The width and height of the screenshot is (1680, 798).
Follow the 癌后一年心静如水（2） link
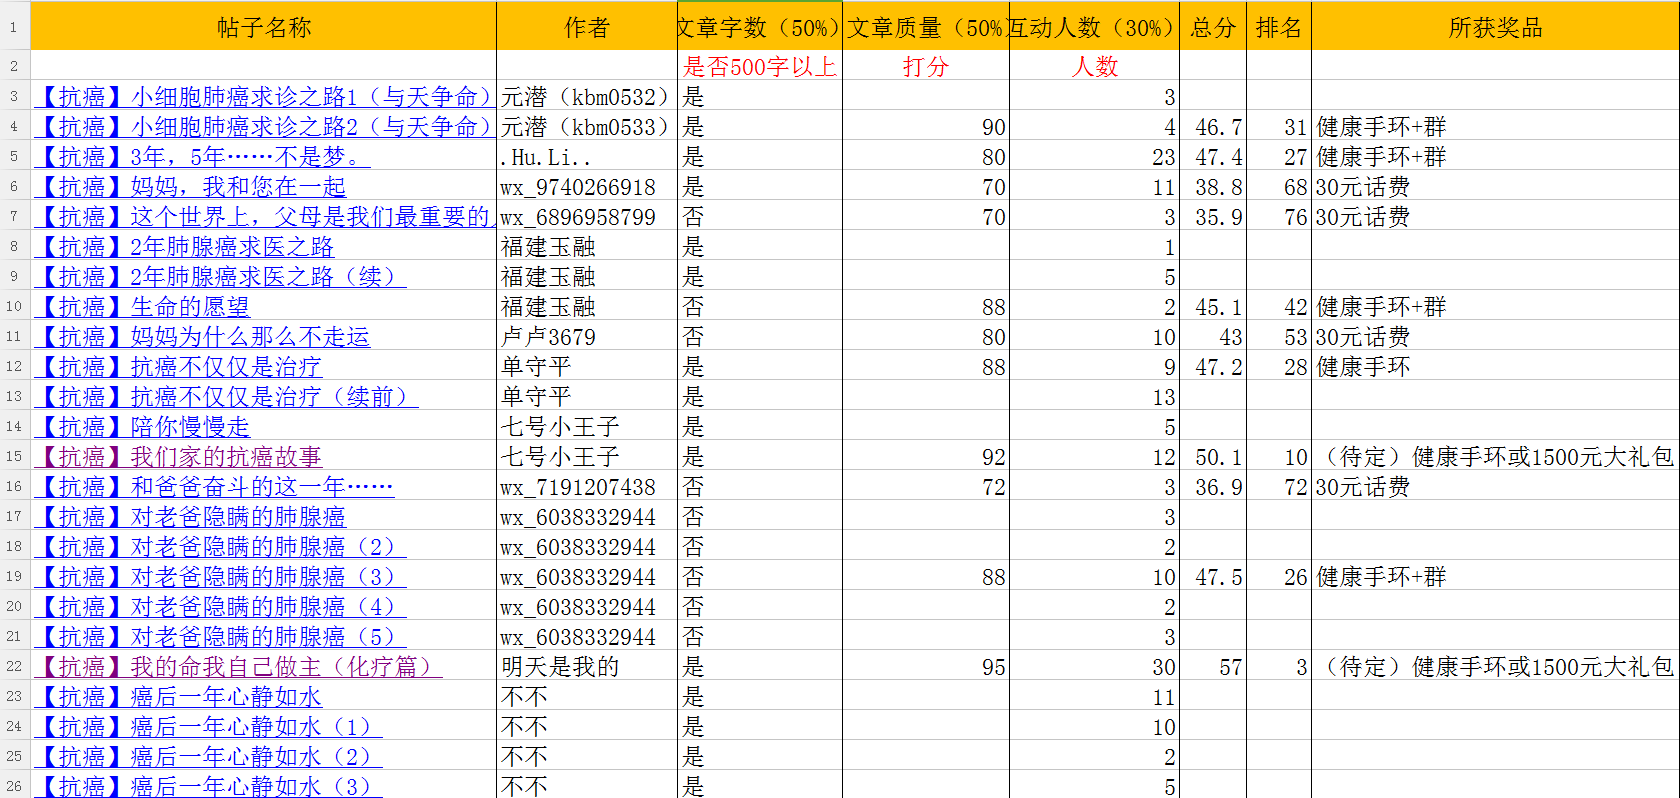tap(208, 757)
